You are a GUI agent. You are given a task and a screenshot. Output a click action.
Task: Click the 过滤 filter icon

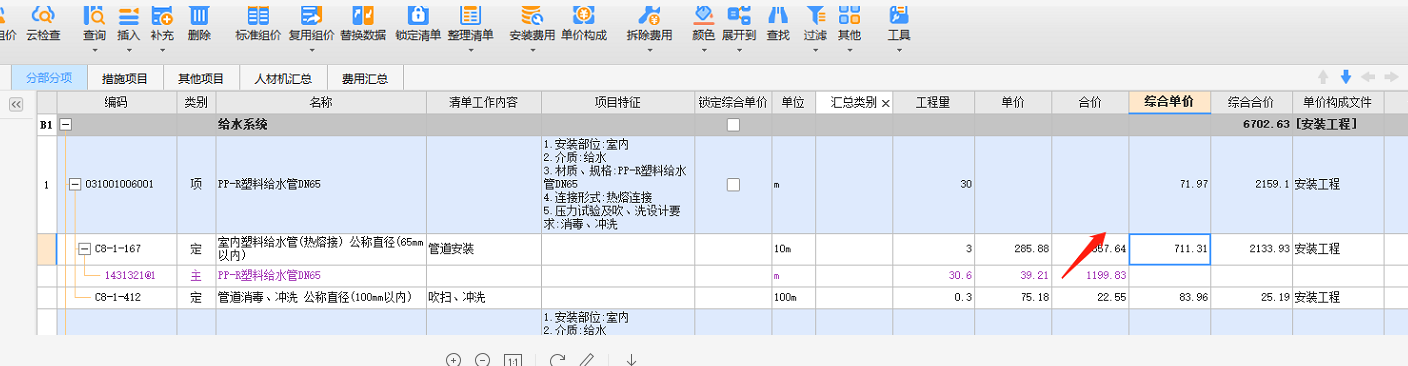(x=816, y=15)
